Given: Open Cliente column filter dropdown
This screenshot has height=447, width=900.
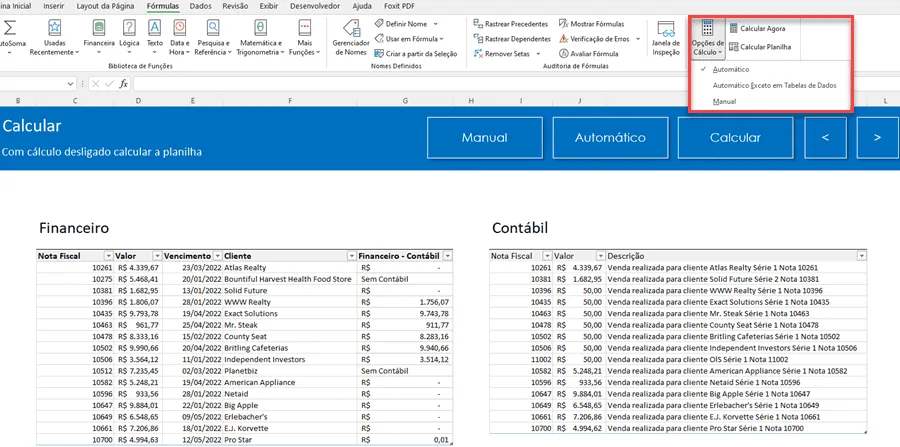Looking at the screenshot, I should coord(351,256).
